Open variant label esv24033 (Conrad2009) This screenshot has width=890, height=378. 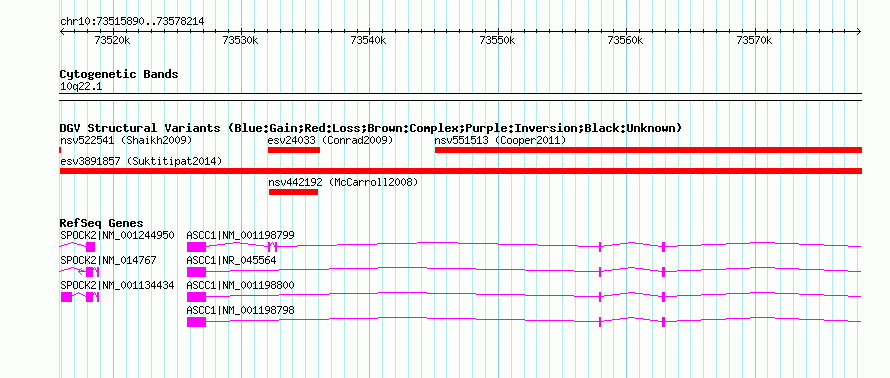tap(330, 140)
